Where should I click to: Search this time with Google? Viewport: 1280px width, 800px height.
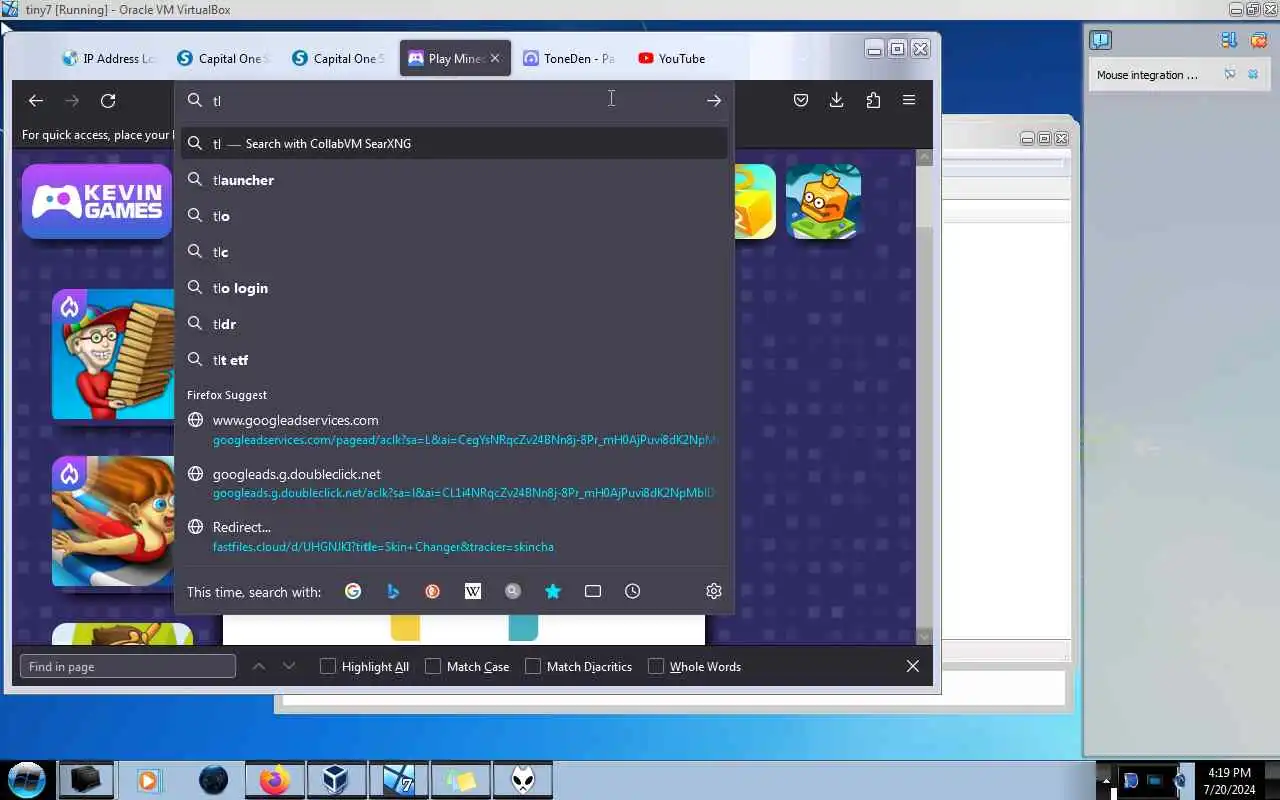353,591
